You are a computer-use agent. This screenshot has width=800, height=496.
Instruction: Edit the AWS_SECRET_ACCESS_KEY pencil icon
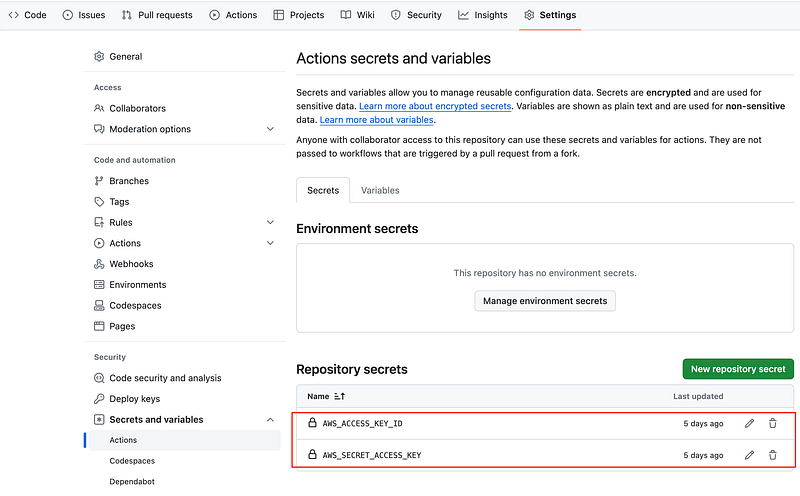pyautogui.click(x=749, y=455)
